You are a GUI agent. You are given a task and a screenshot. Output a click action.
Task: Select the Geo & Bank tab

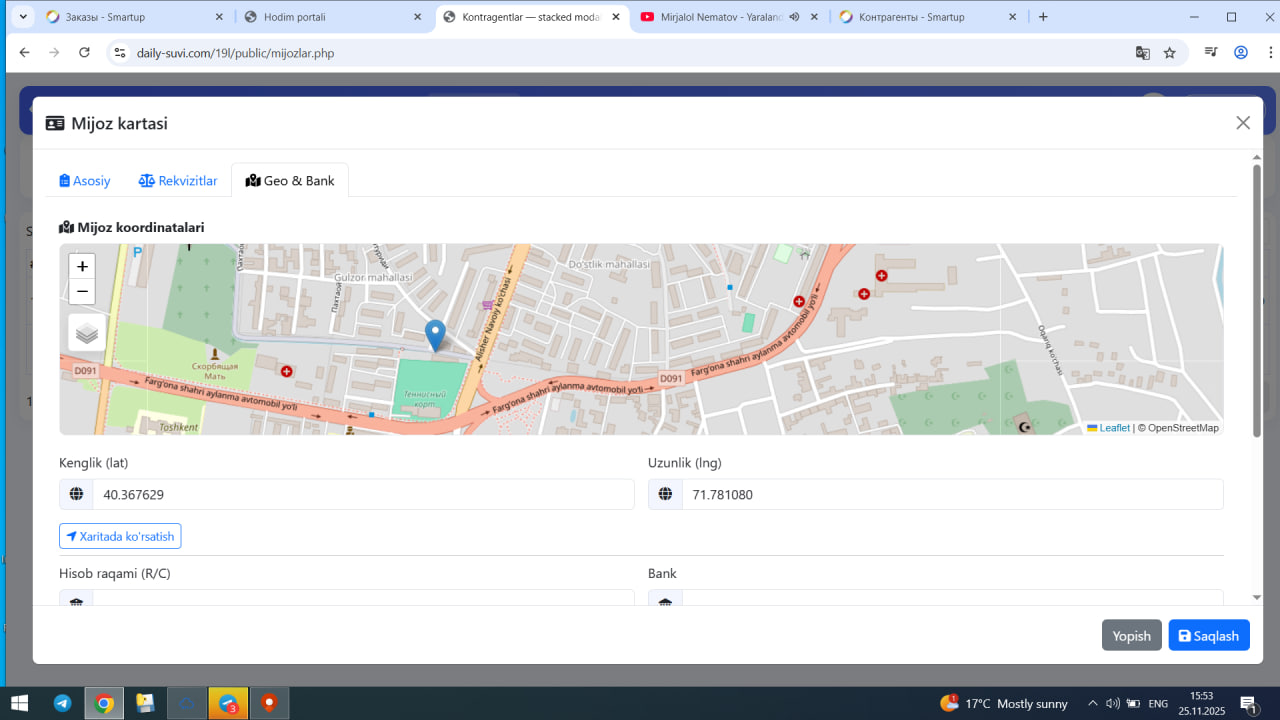[290, 181]
